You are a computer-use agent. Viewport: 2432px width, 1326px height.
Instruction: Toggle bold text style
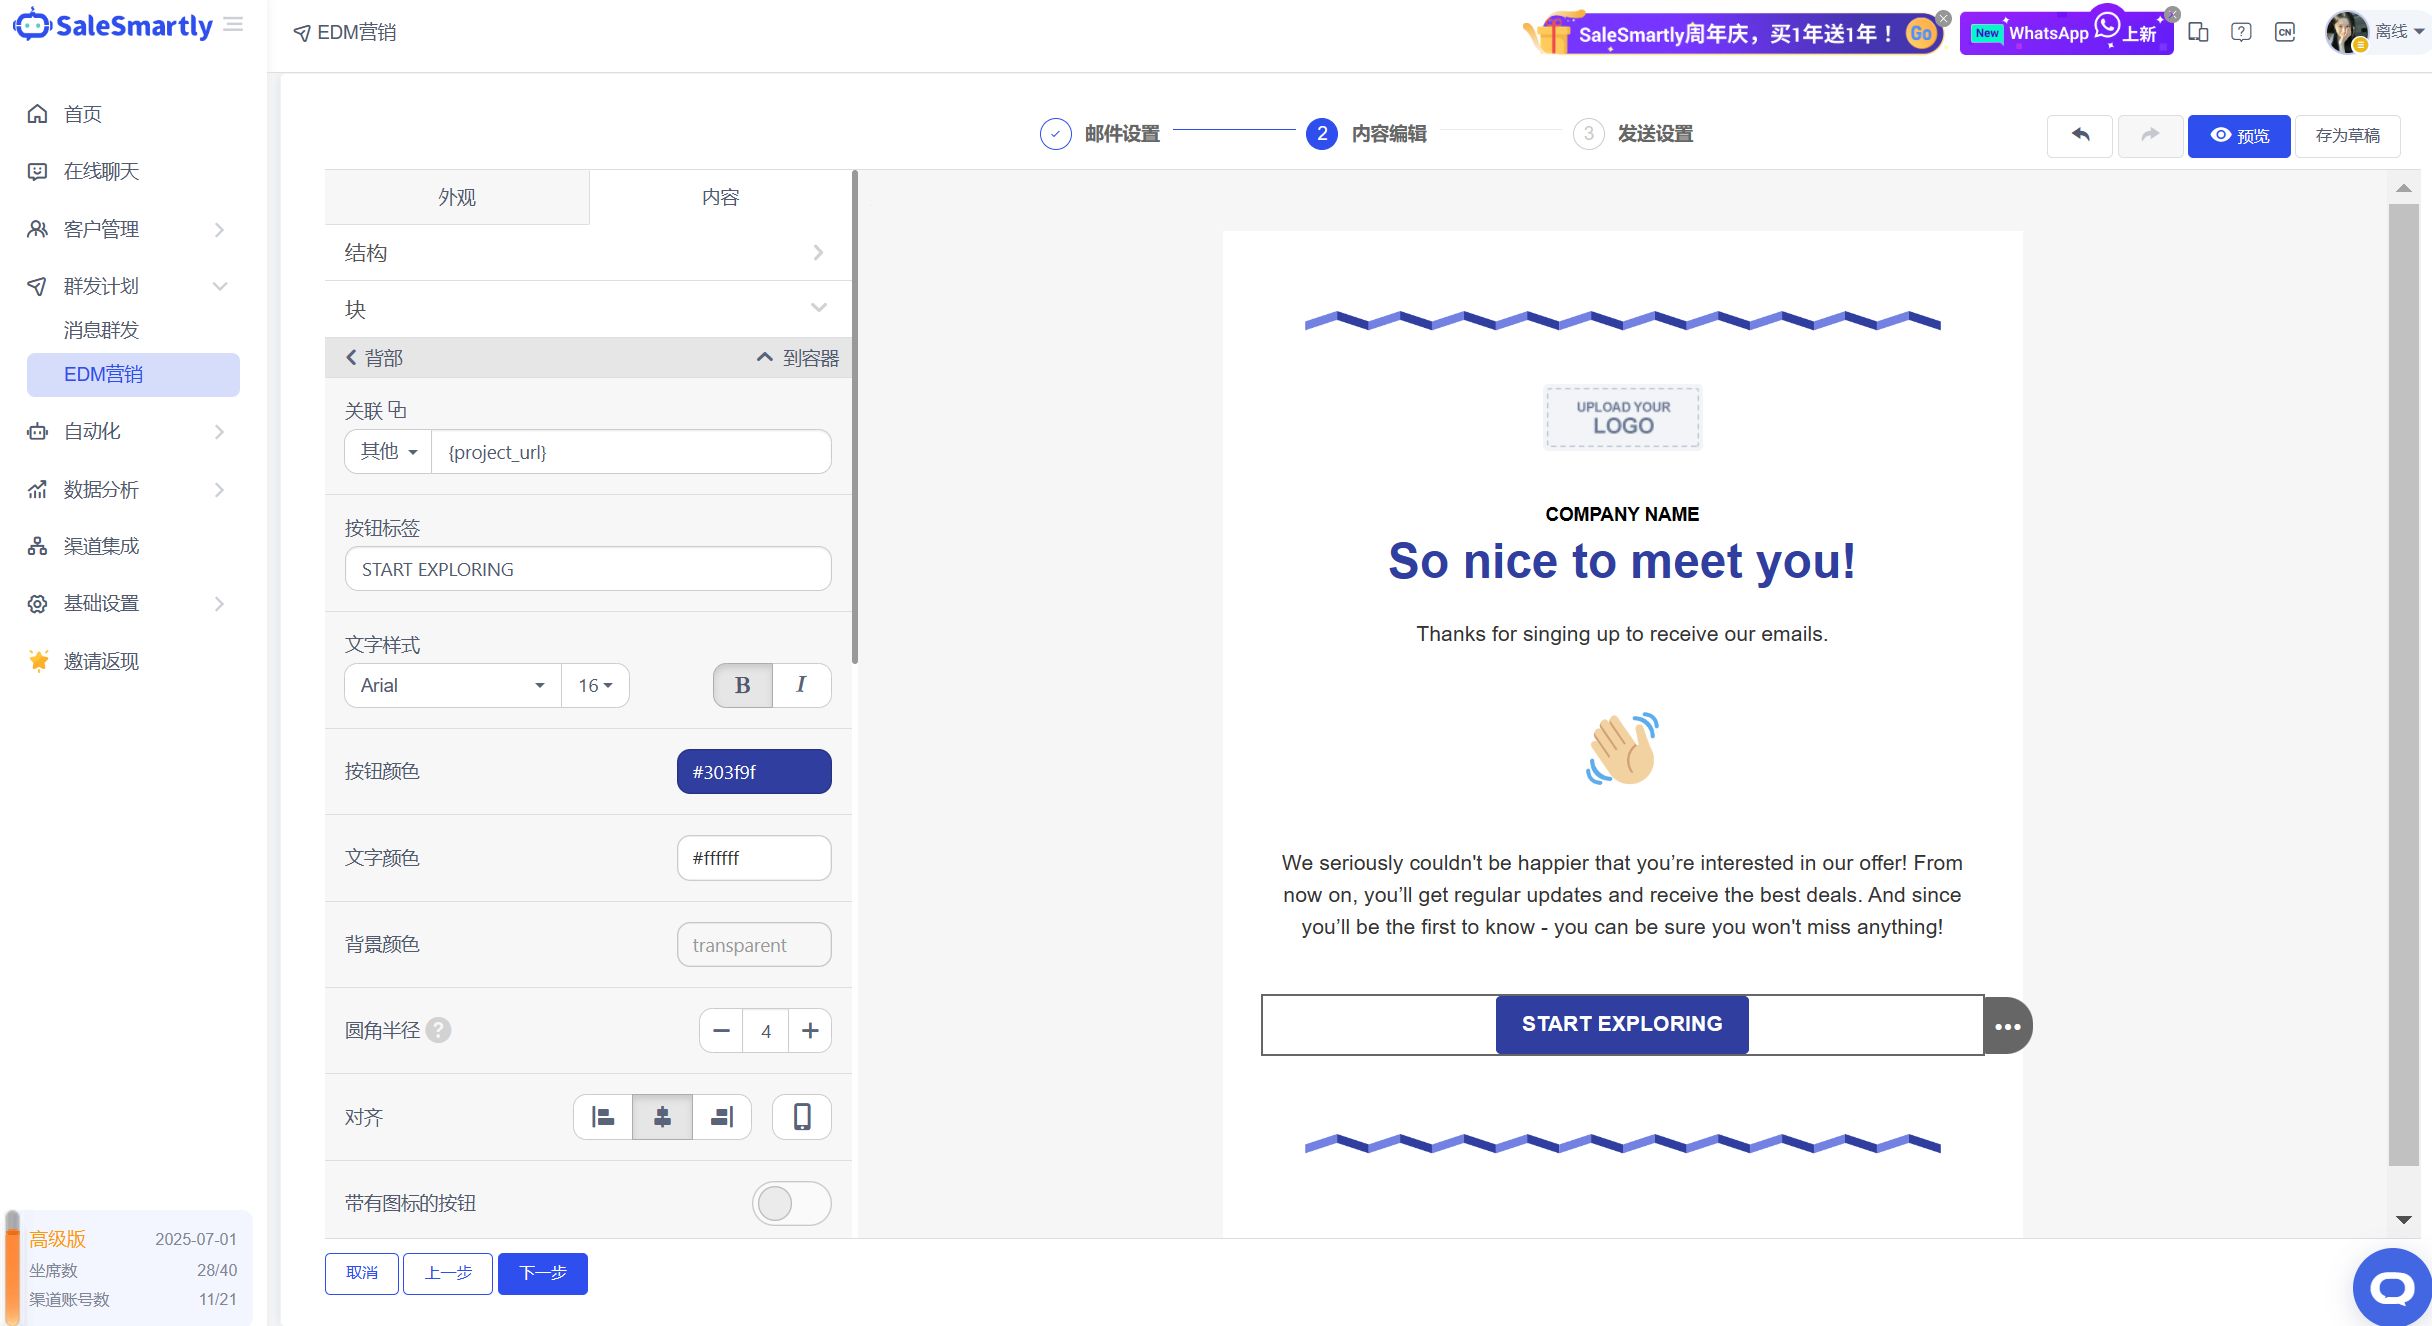click(x=742, y=685)
